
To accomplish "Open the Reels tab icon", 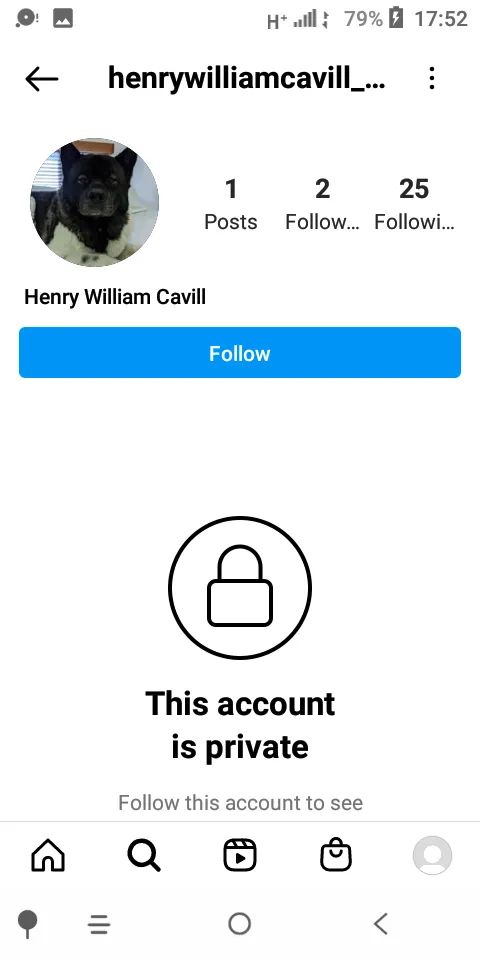I will point(240,855).
